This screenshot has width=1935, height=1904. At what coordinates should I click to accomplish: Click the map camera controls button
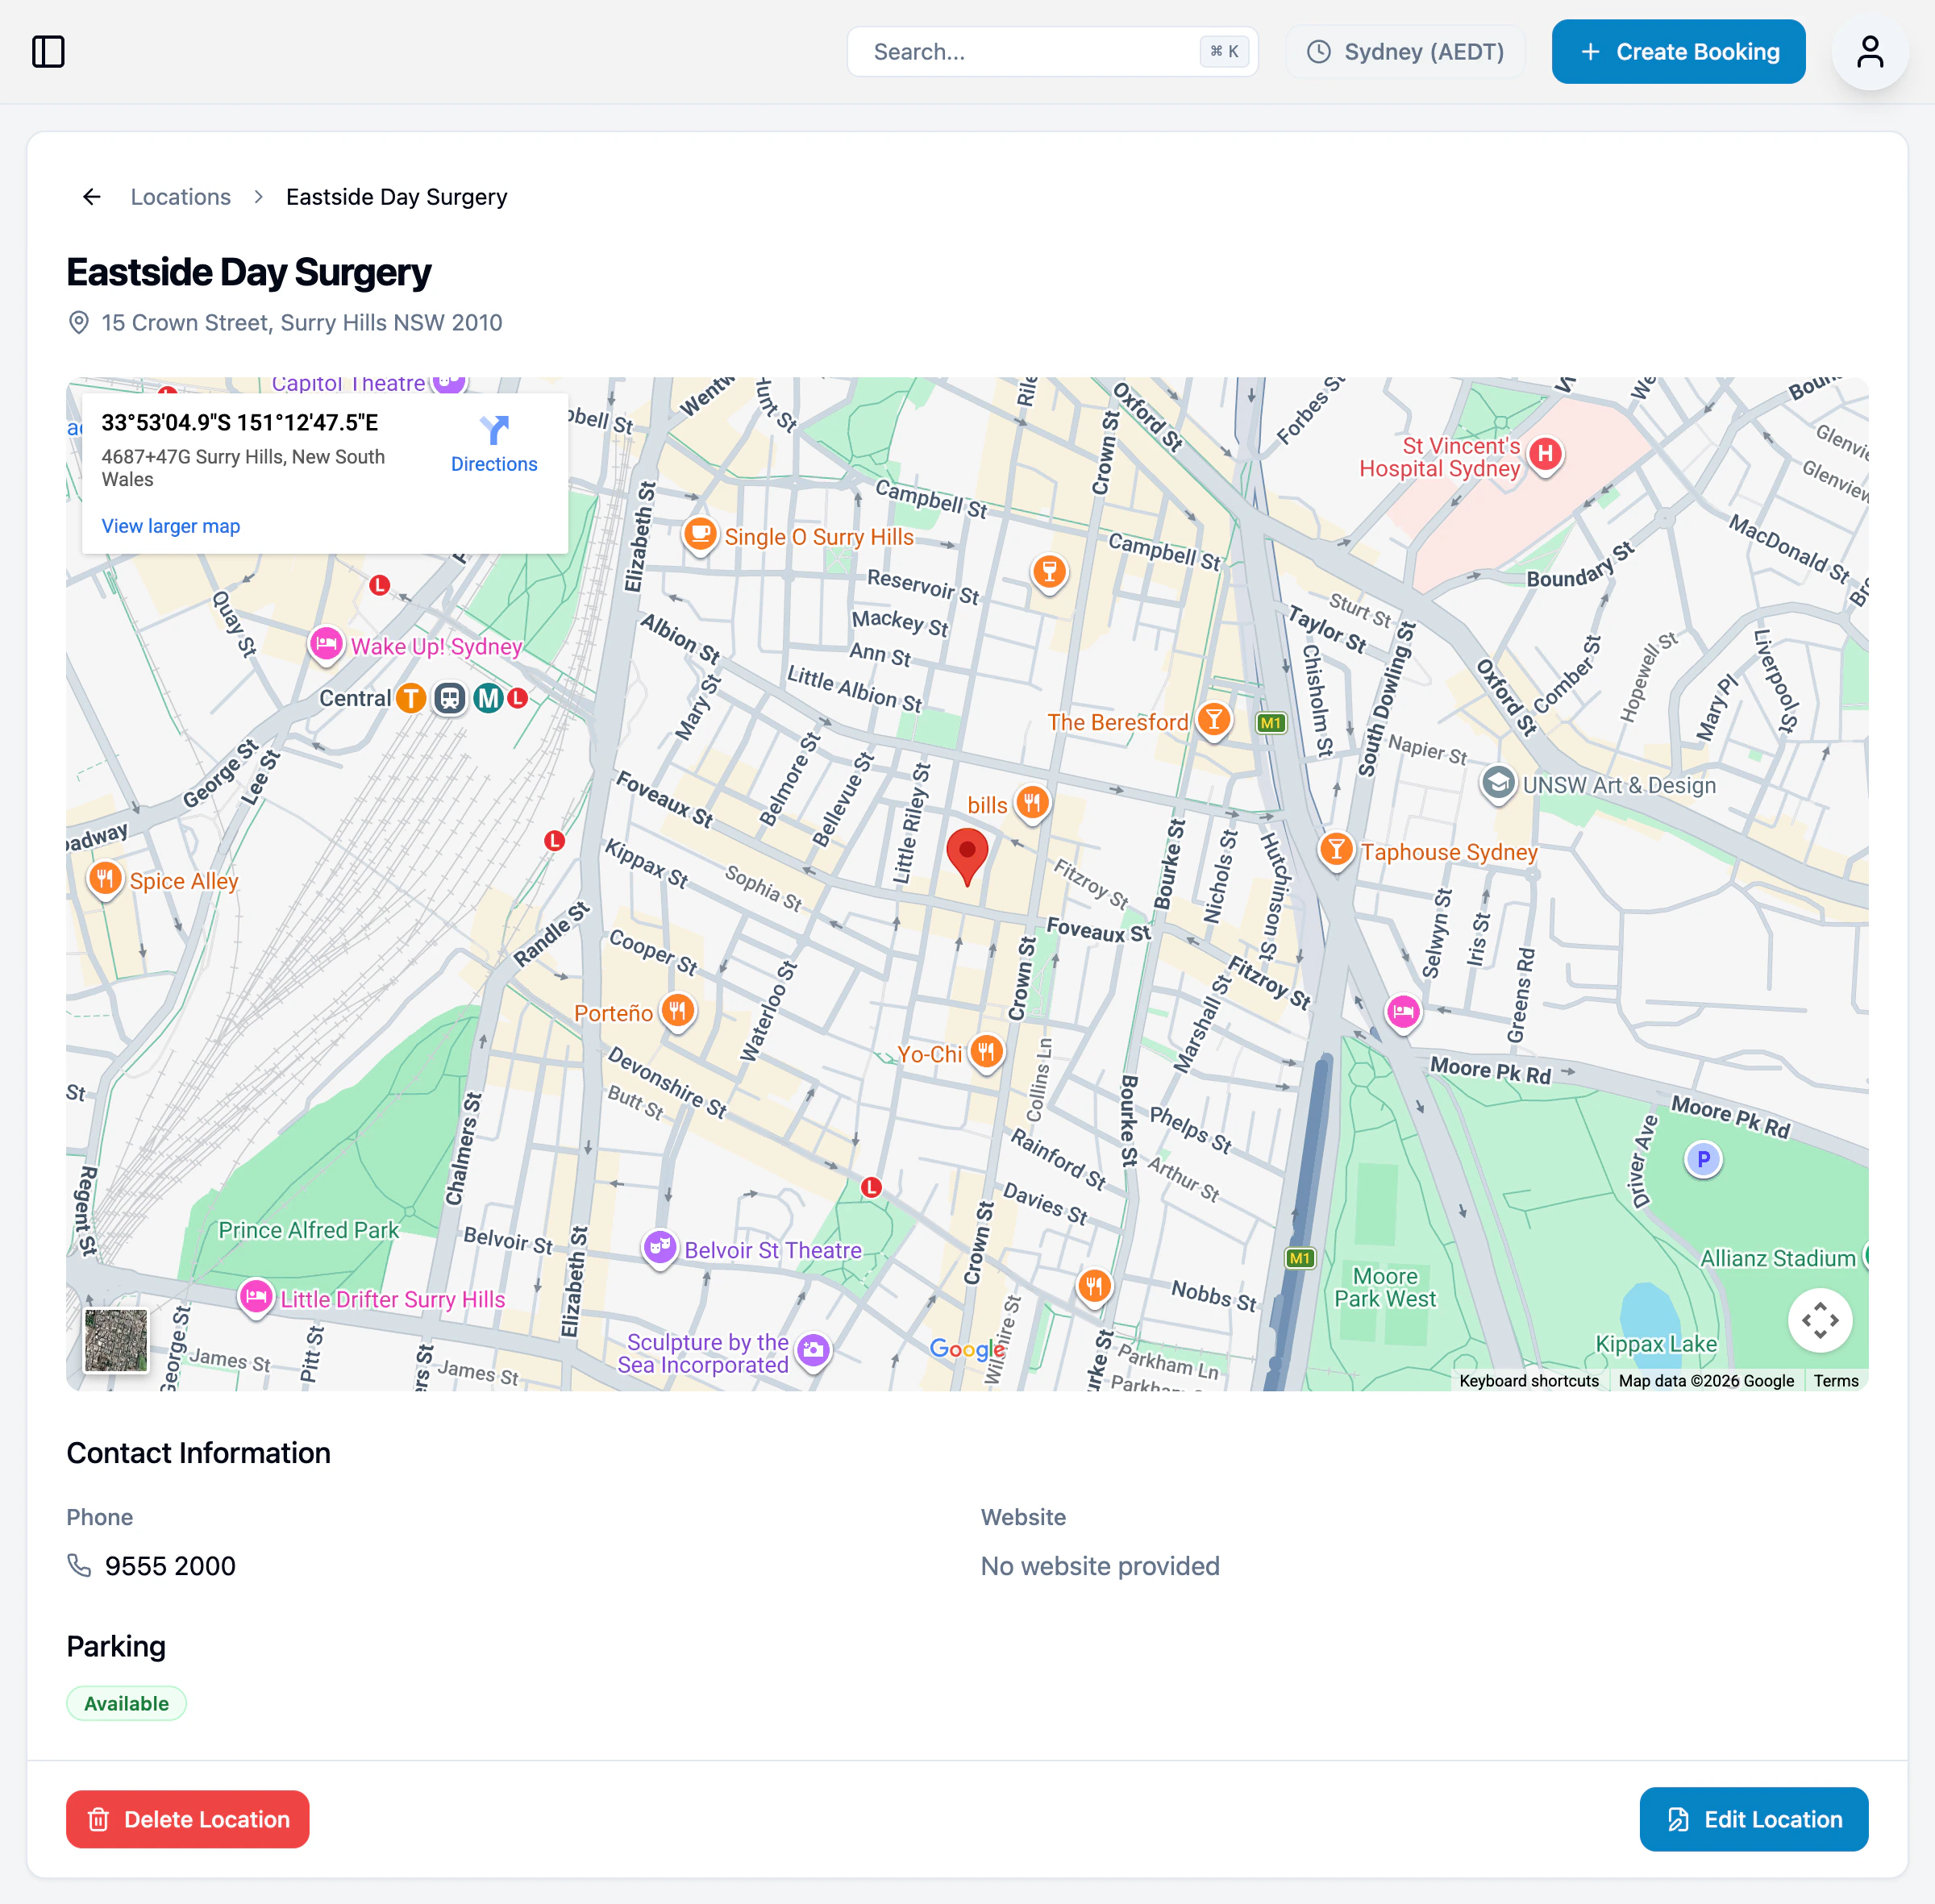tap(1819, 1320)
